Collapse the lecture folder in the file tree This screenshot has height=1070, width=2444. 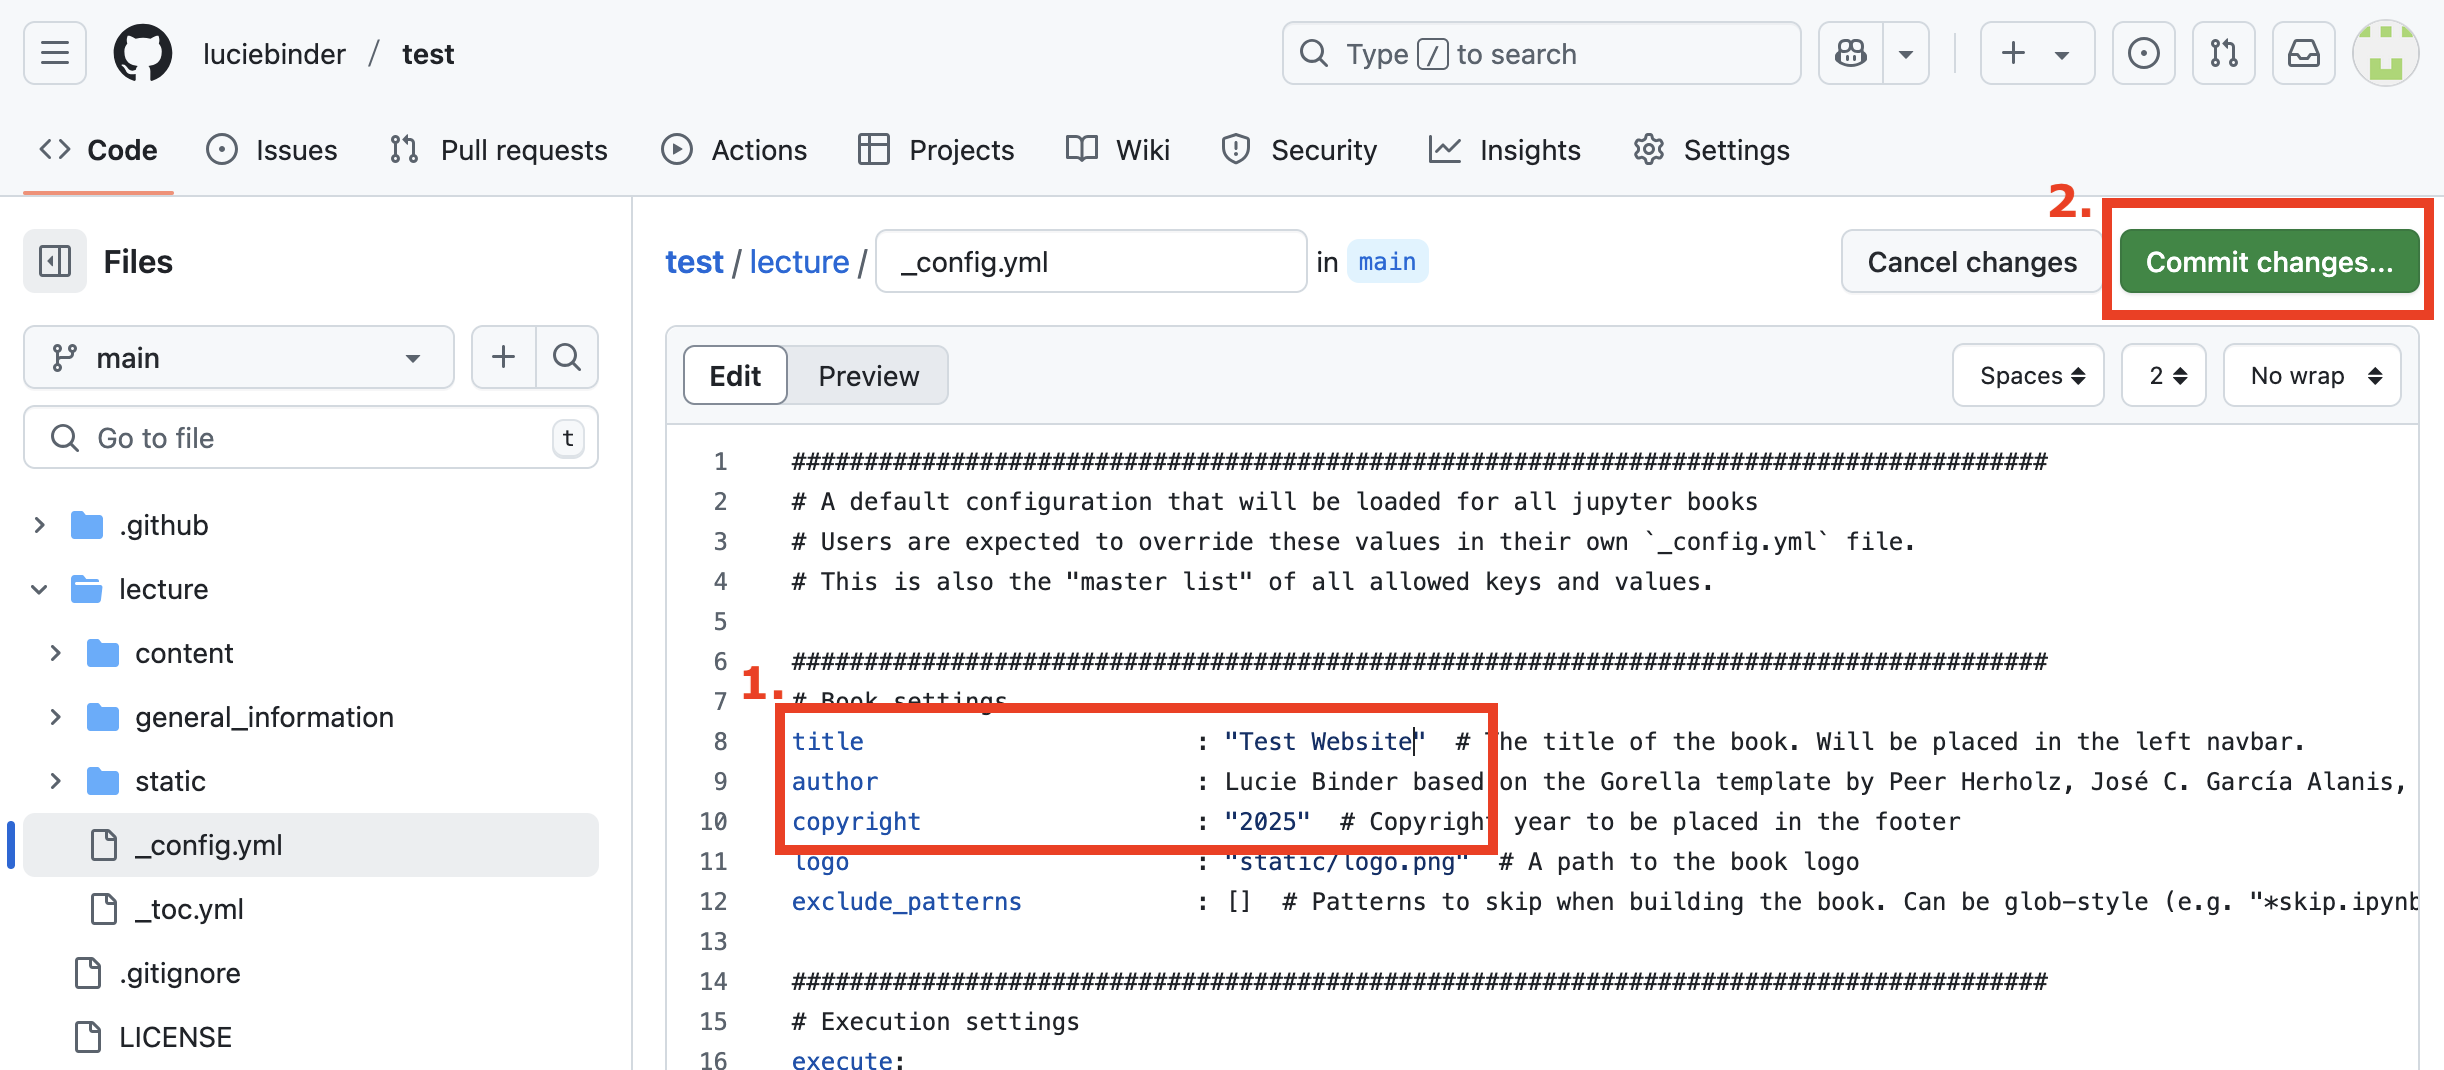[39, 589]
